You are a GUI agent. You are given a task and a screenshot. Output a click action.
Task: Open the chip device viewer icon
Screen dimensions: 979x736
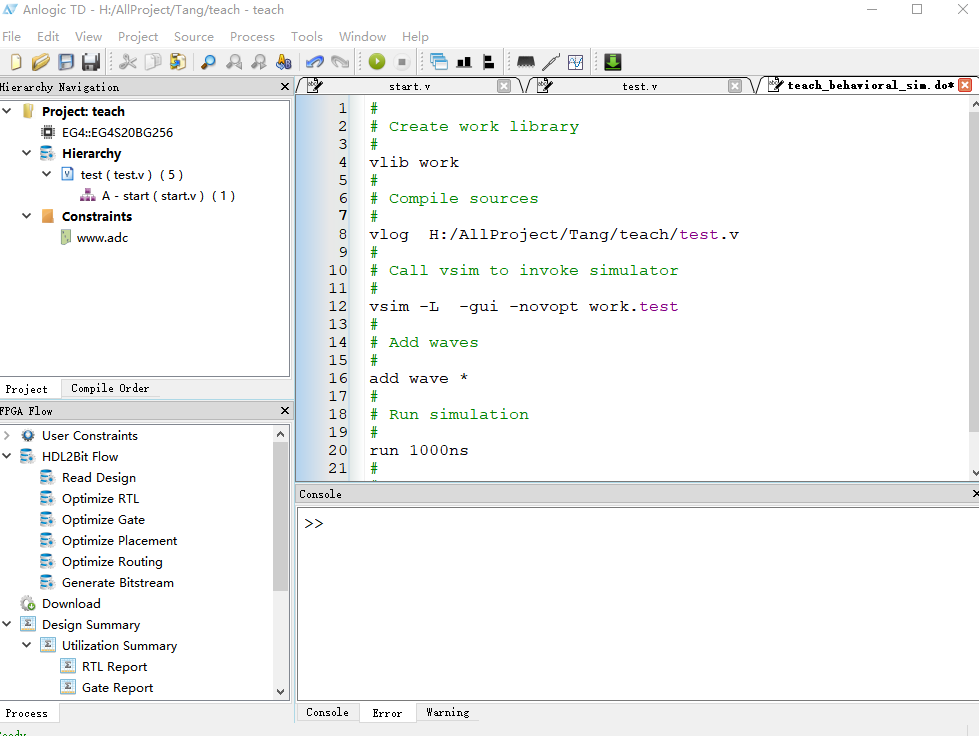526,62
